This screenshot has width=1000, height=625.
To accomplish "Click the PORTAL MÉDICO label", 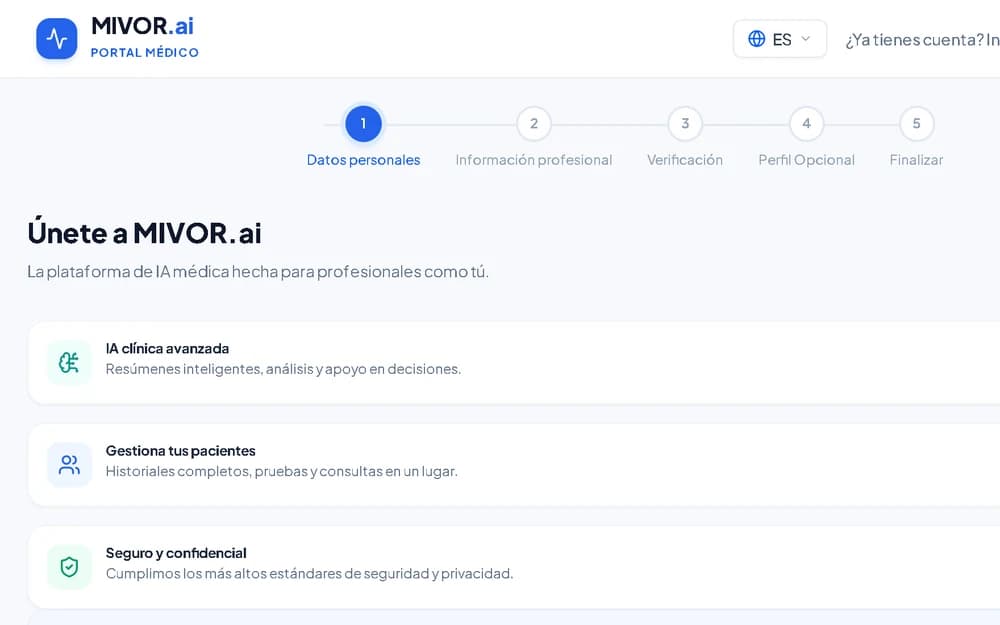I will [x=144, y=53].
